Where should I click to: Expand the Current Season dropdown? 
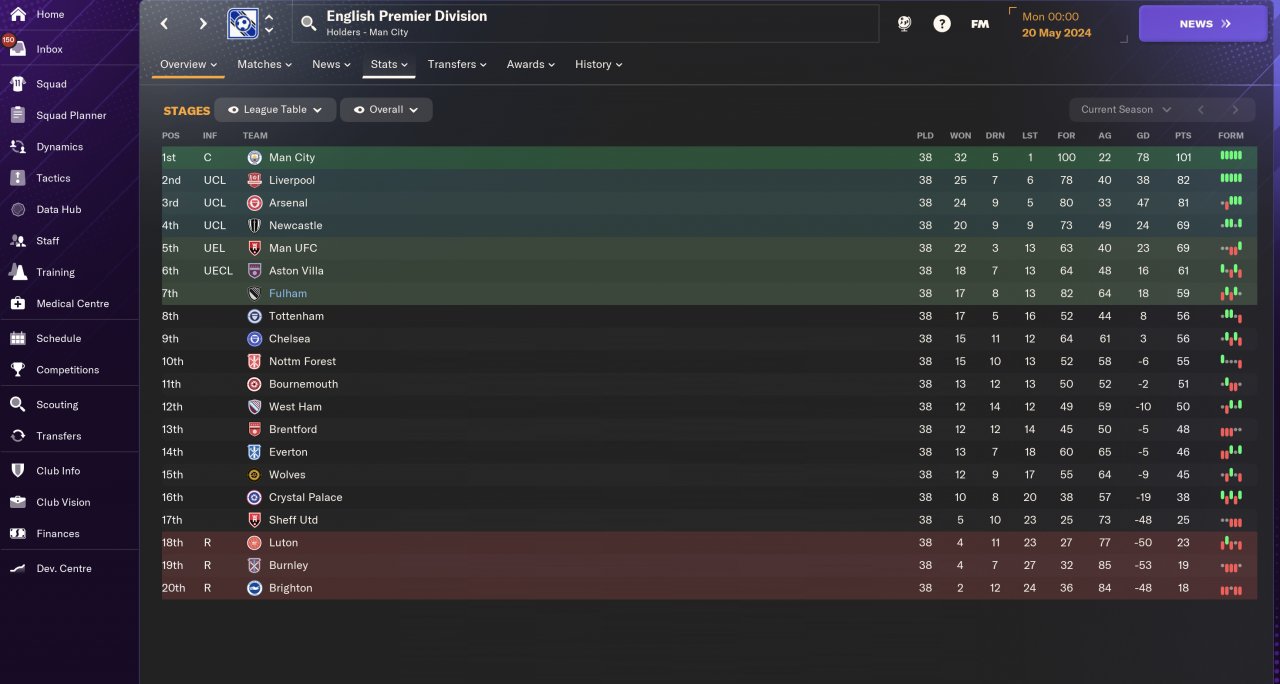pos(1125,110)
